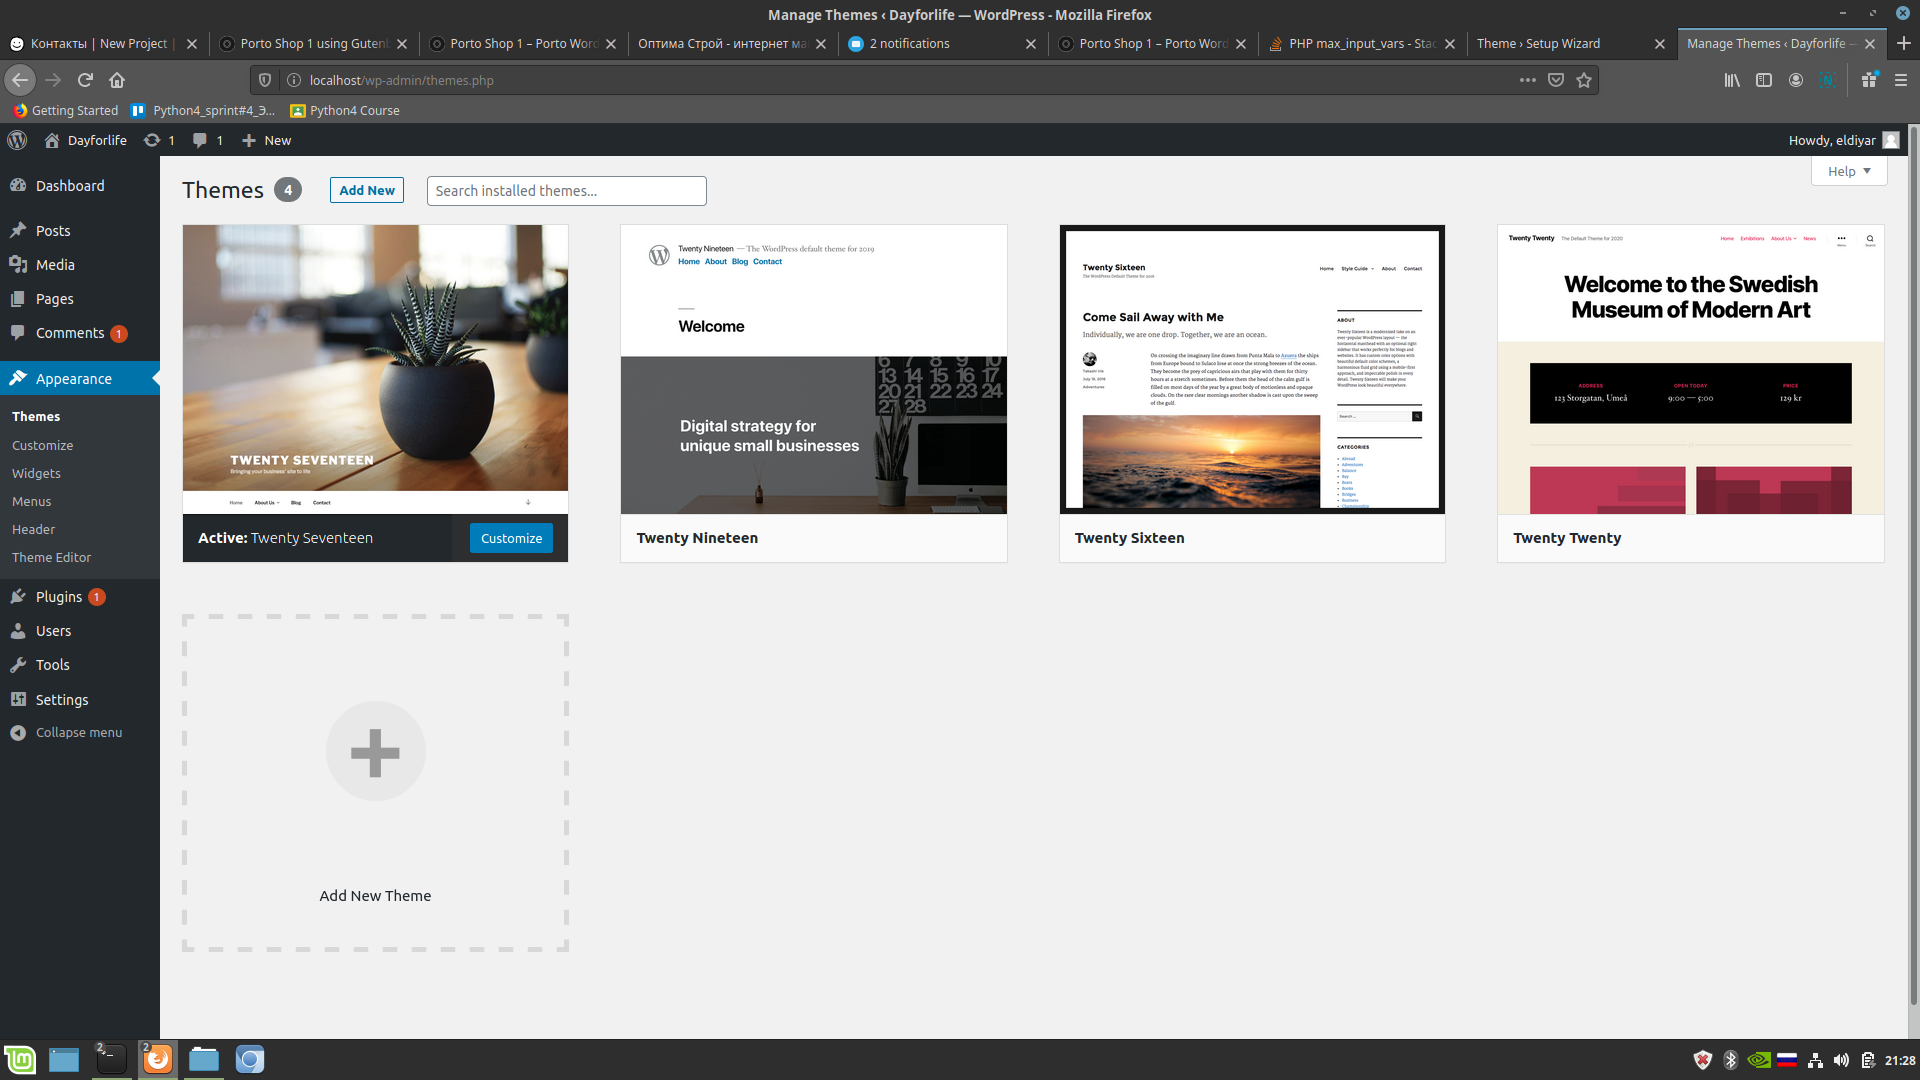This screenshot has width=1920, height=1080.
Task: Go to Firefox home page icon
Action: (117, 80)
